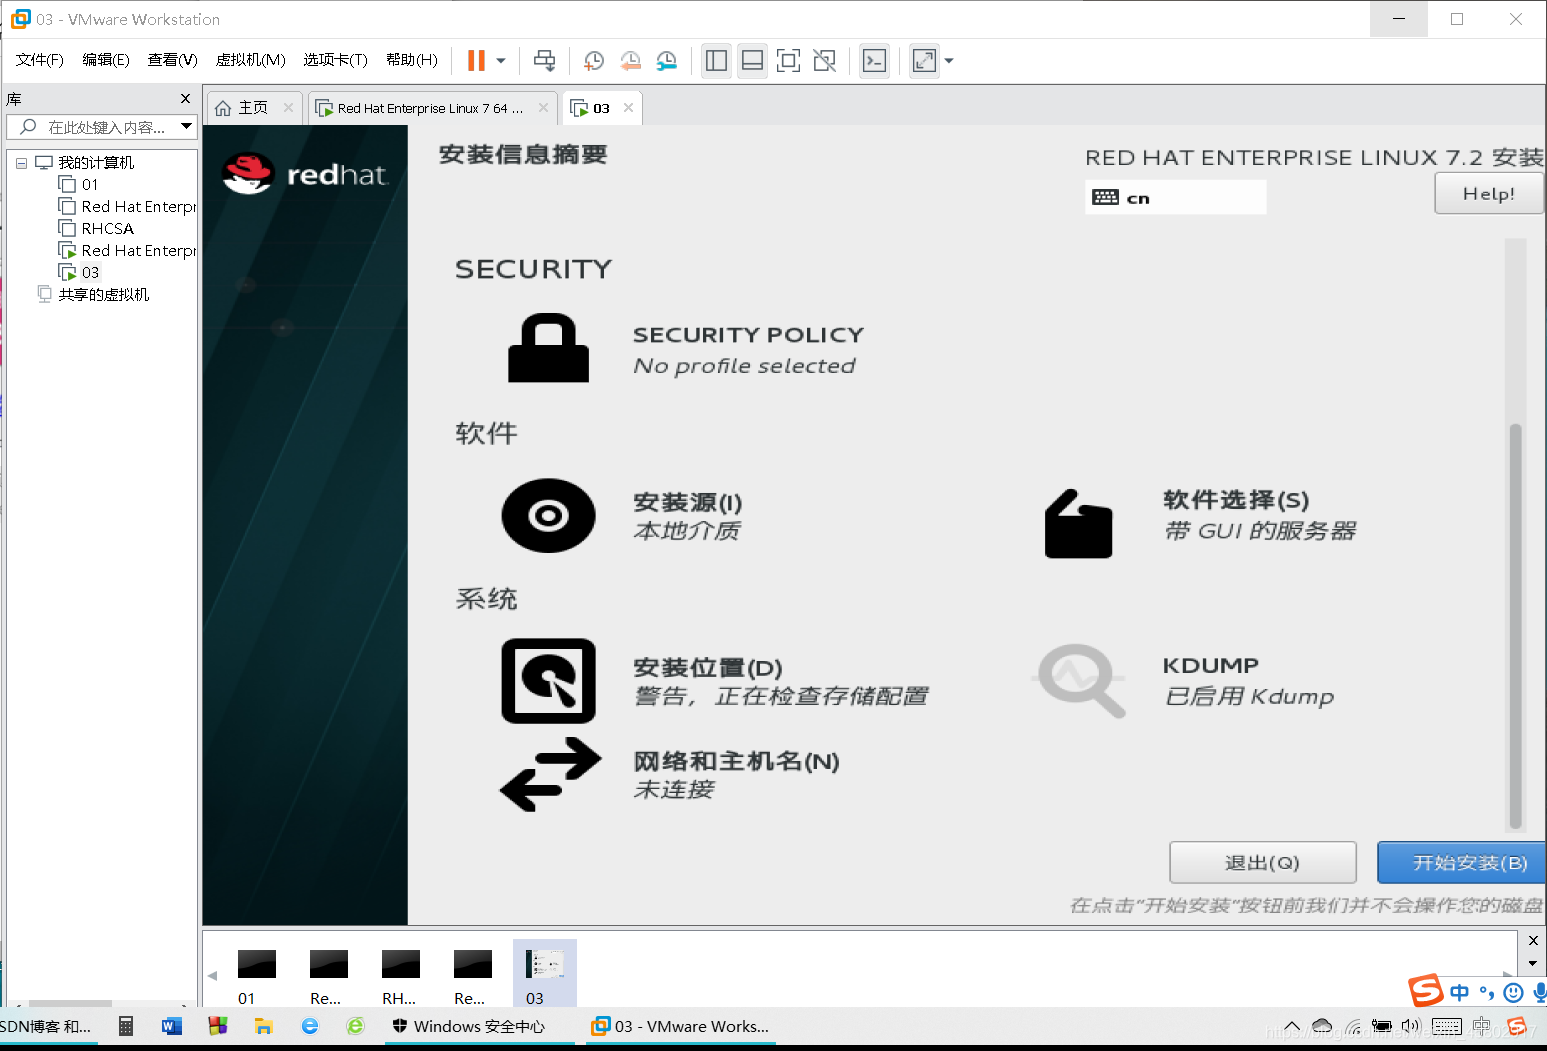Open Internet Explorer from the taskbar

[x=310, y=1026]
